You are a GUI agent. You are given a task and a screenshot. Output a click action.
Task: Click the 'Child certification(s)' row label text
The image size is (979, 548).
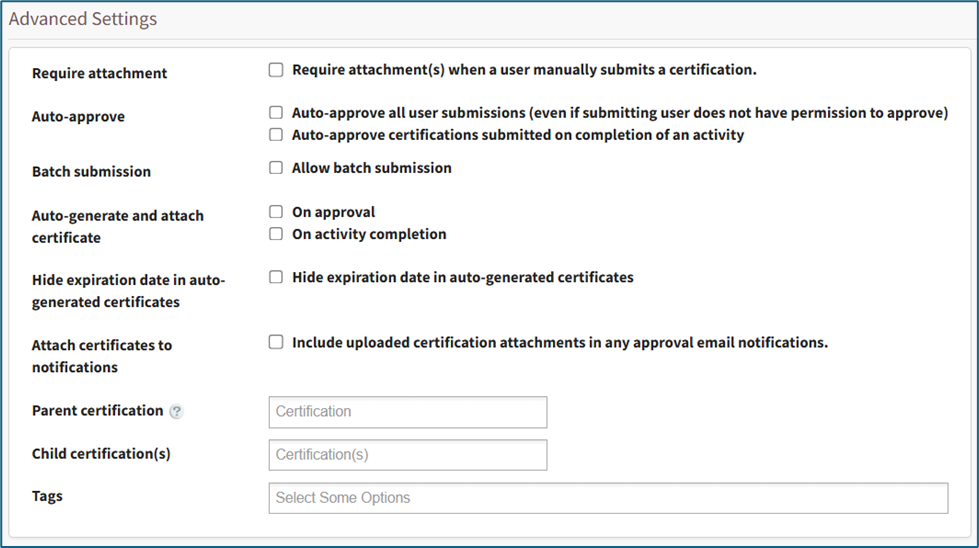(x=101, y=453)
